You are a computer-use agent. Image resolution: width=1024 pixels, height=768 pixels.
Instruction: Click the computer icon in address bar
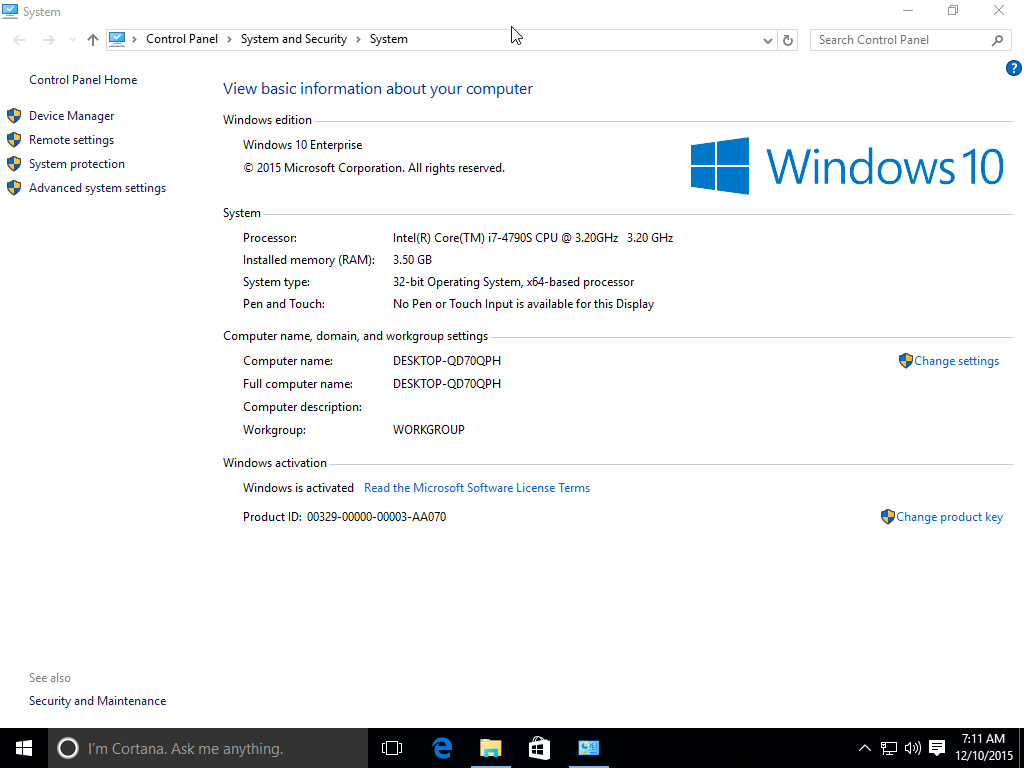click(x=117, y=39)
